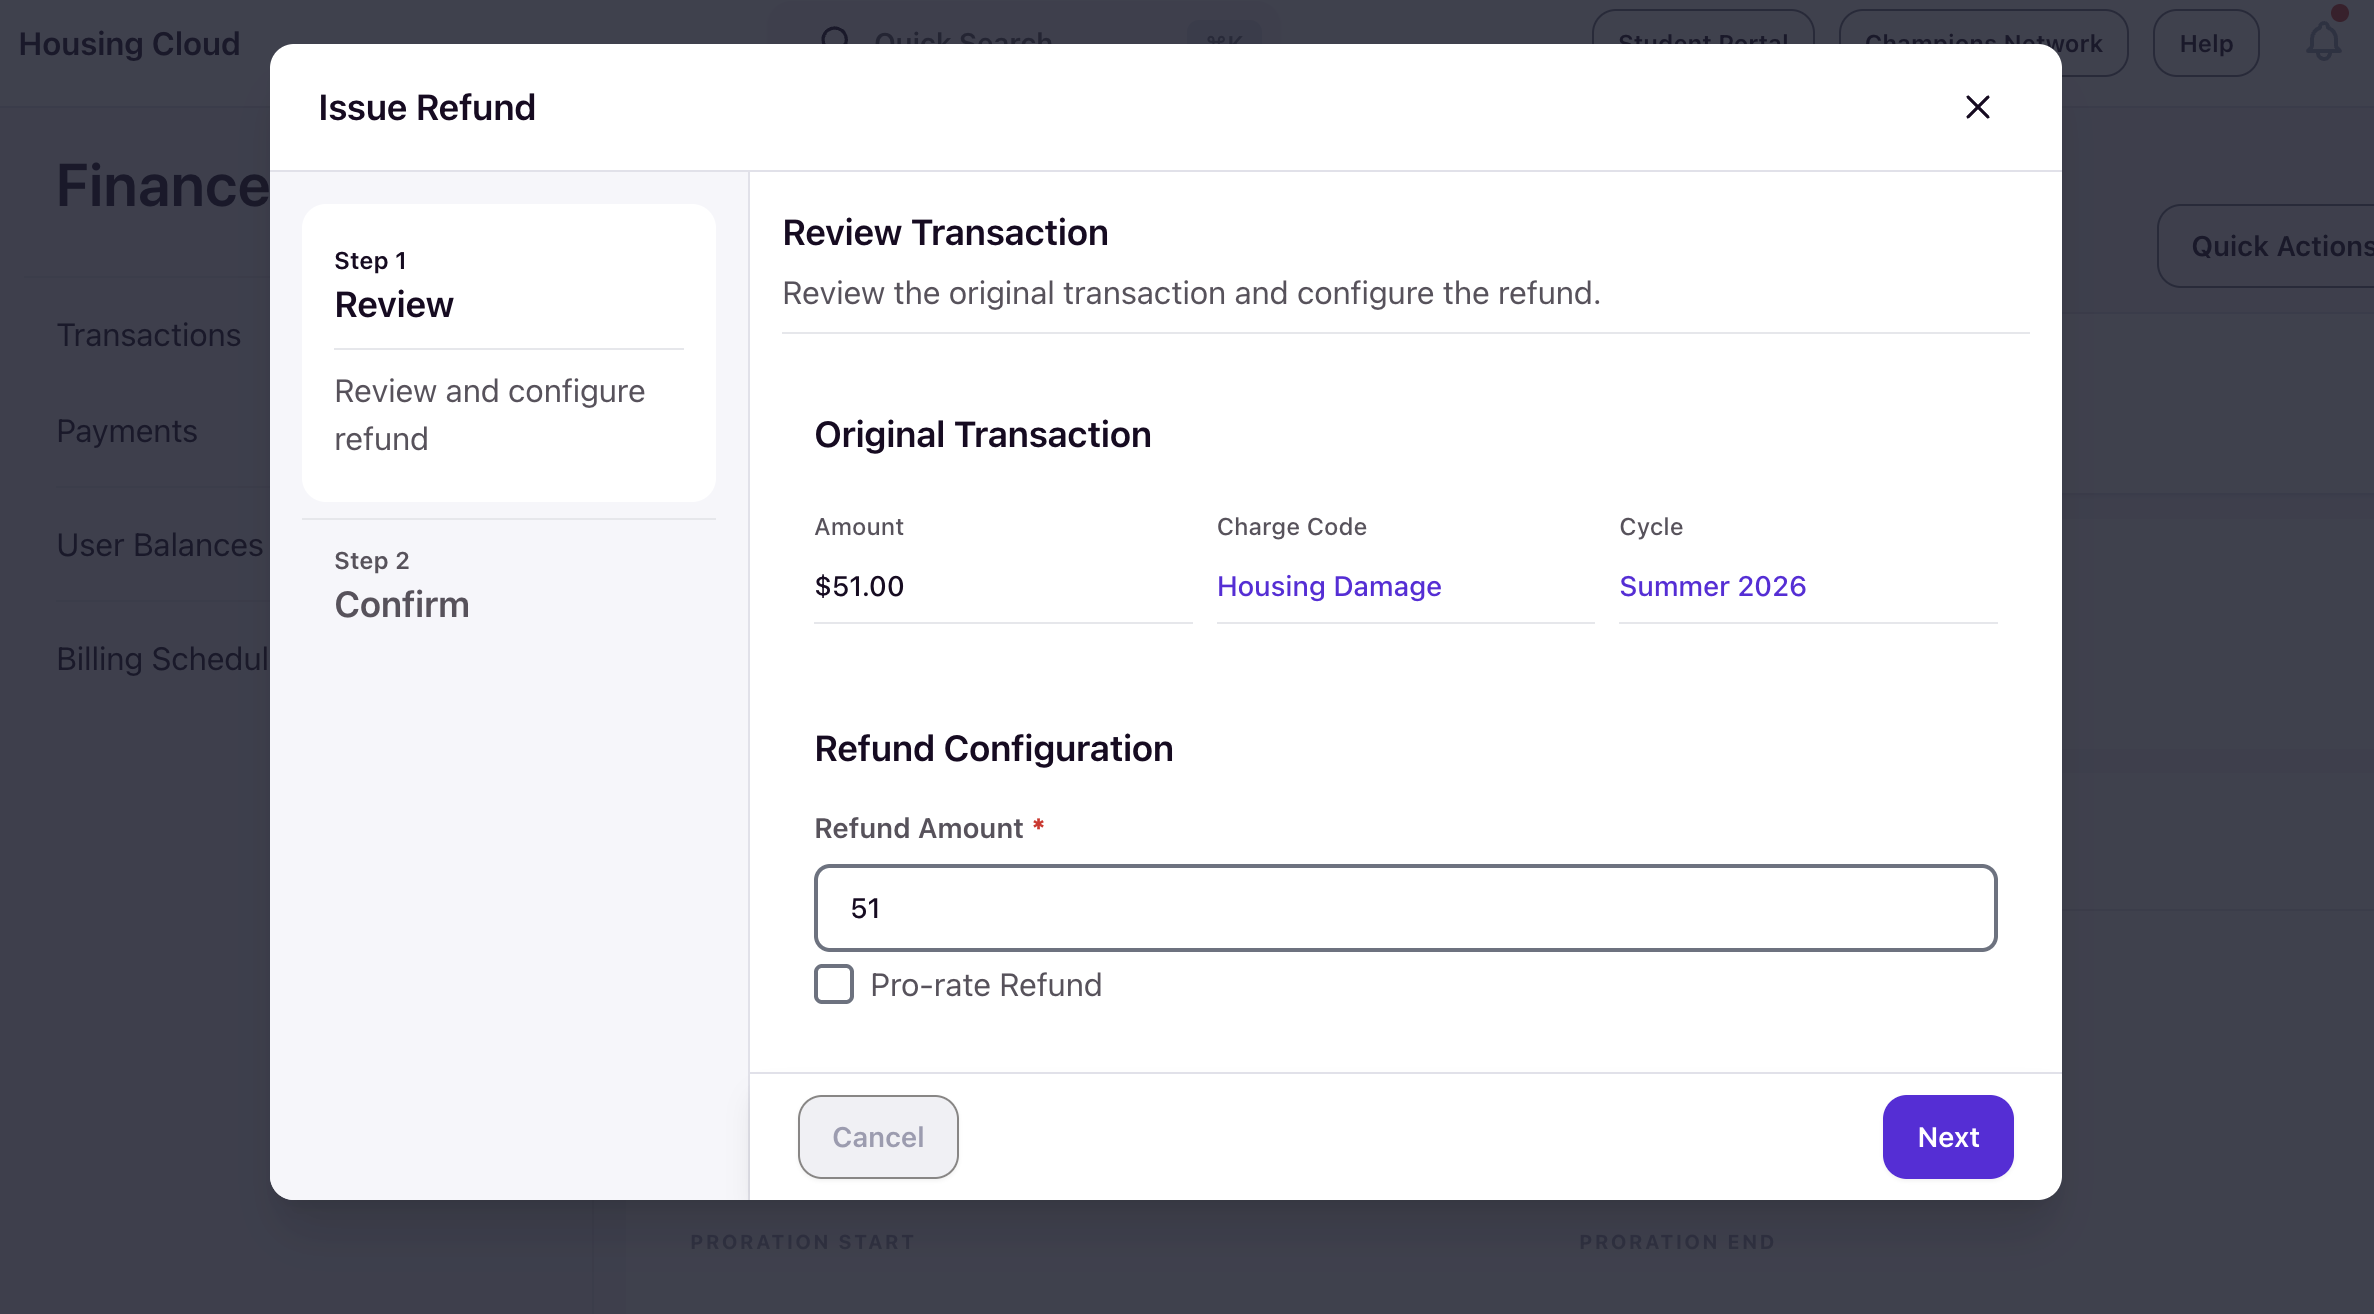Image resolution: width=2374 pixels, height=1314 pixels.
Task: Click the Refund Amount input field
Action: [1405, 908]
